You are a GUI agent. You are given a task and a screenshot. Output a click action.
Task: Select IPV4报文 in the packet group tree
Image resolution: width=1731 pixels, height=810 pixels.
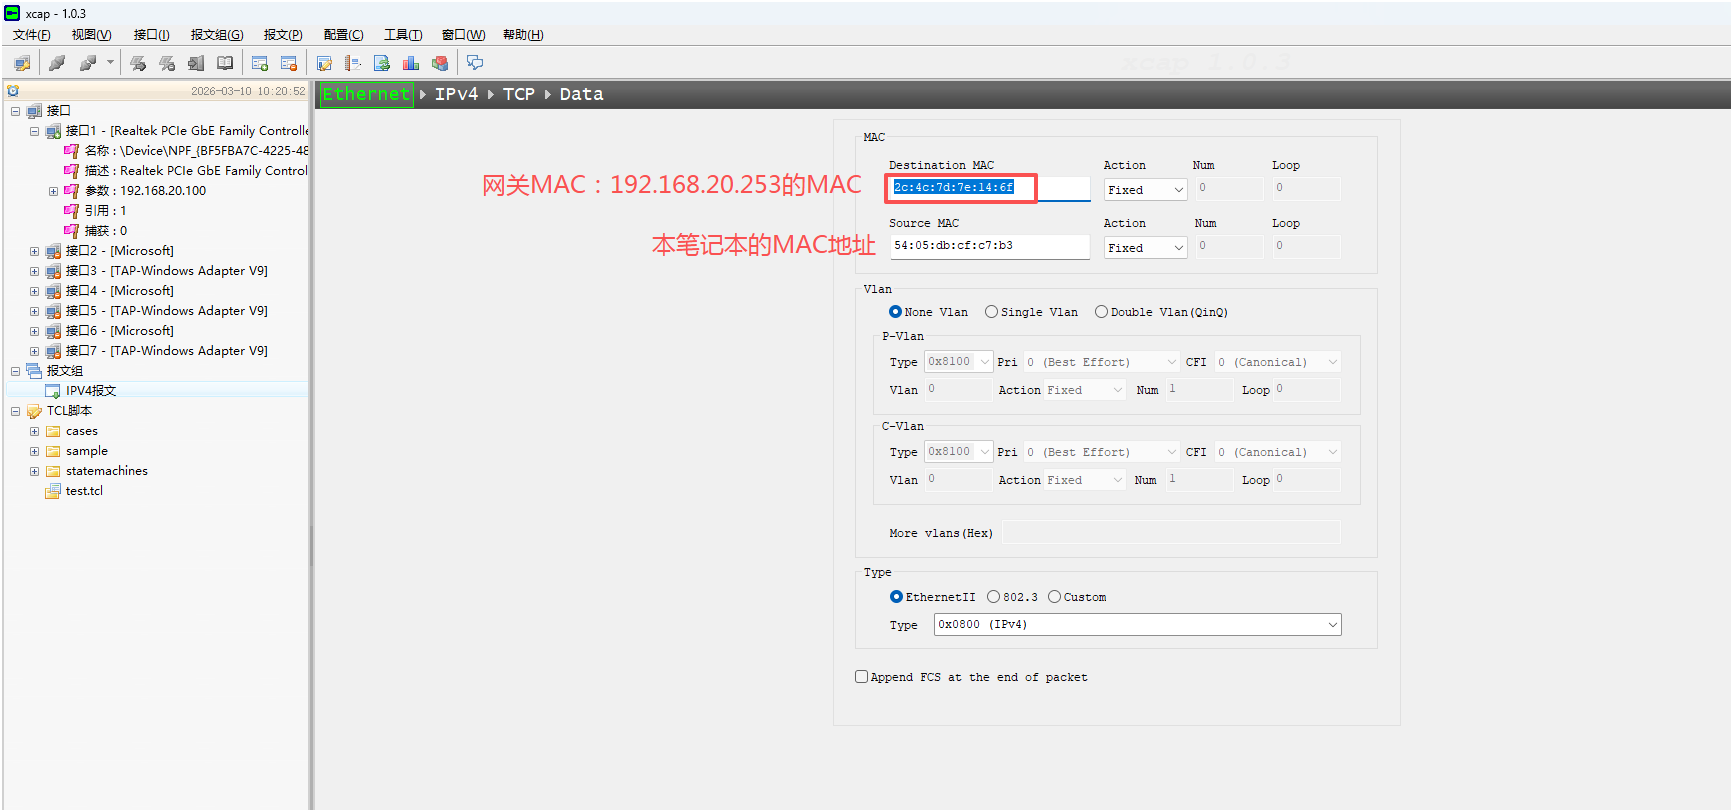pyautogui.click(x=91, y=391)
